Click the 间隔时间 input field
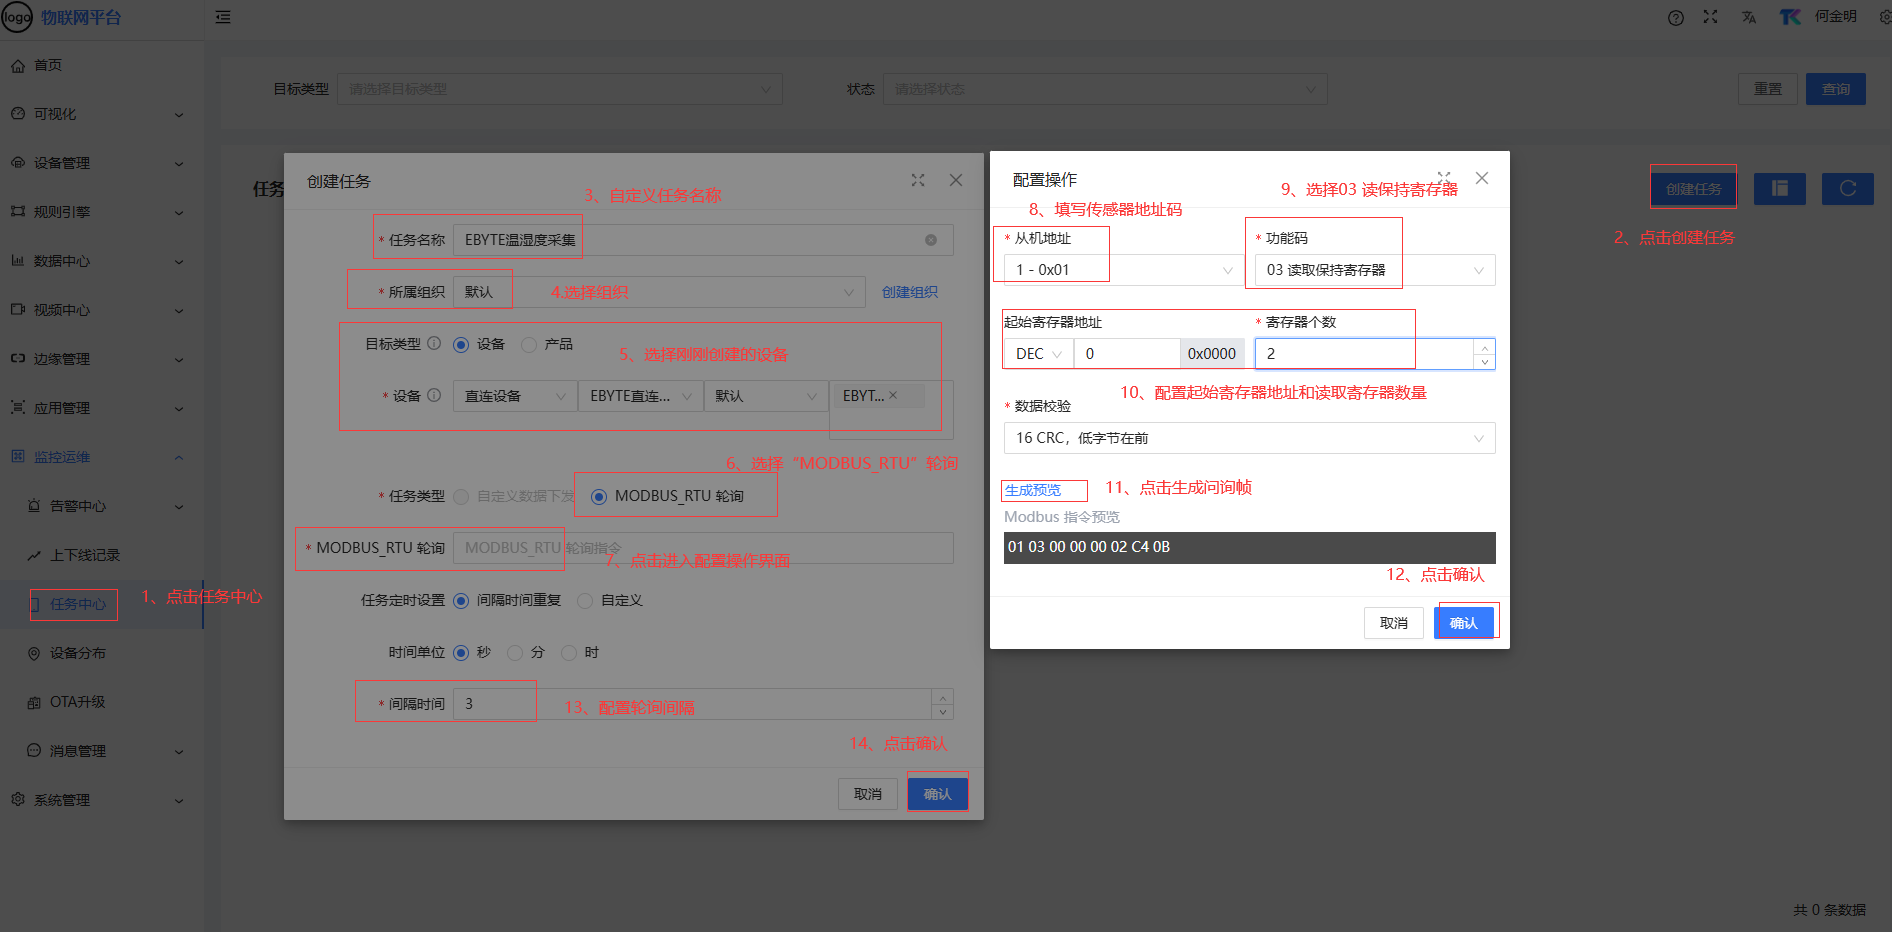Screen dimensions: 1892x932 click(690, 704)
